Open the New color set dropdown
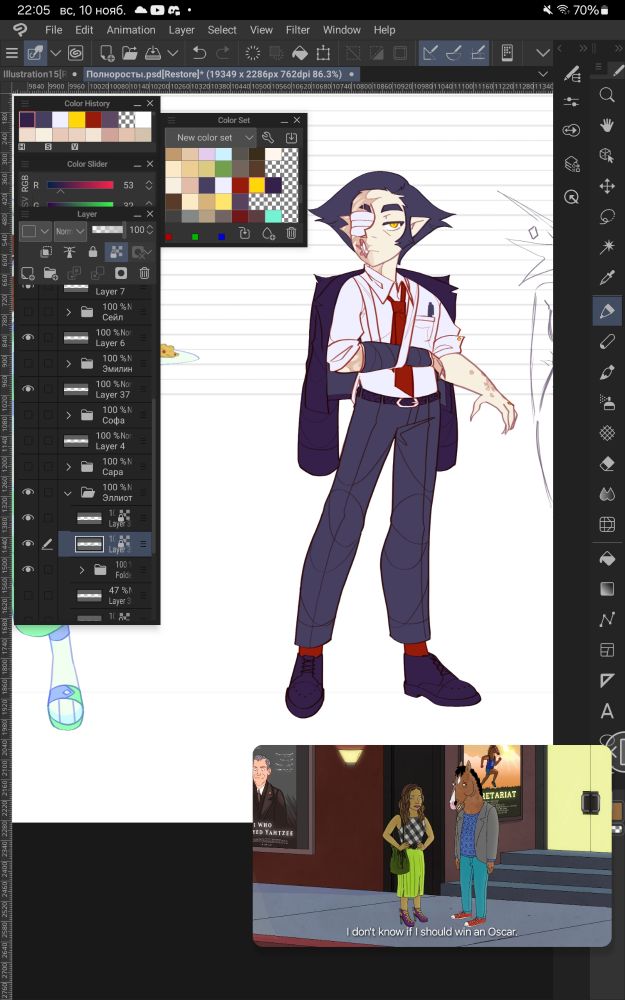 pos(210,137)
